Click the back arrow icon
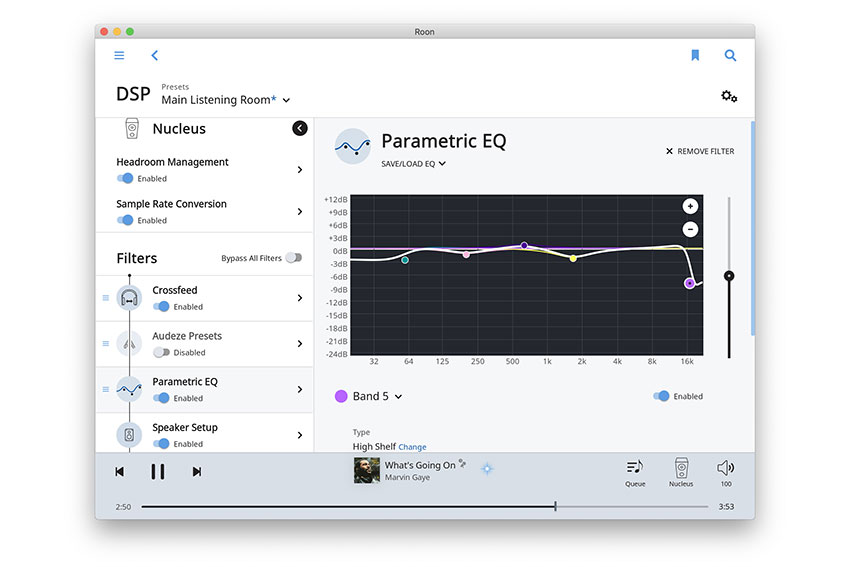 154,56
